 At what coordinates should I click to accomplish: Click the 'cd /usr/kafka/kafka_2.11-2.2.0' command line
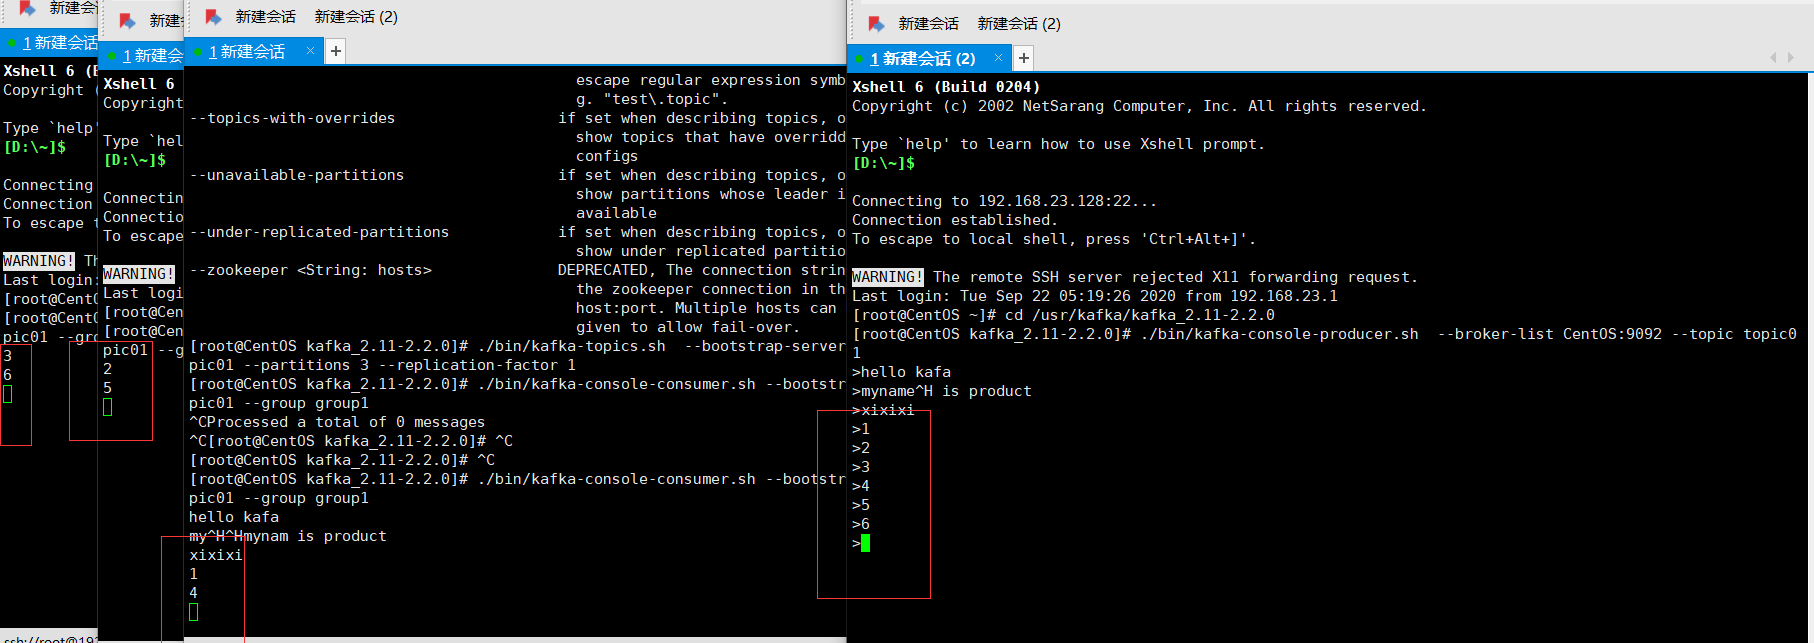1063,315
